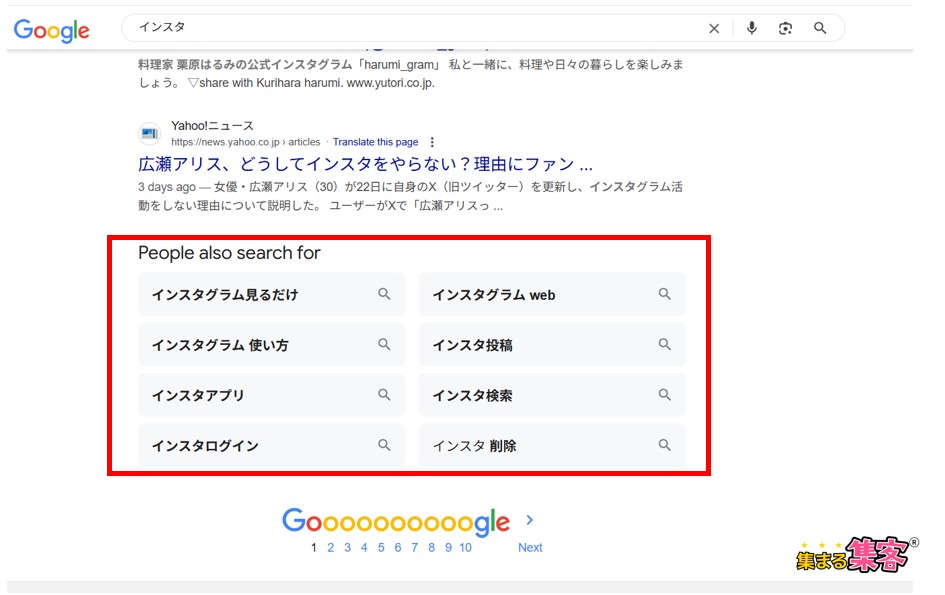Go to results page 3
Viewport: 945px width, 595px height.
pos(347,547)
